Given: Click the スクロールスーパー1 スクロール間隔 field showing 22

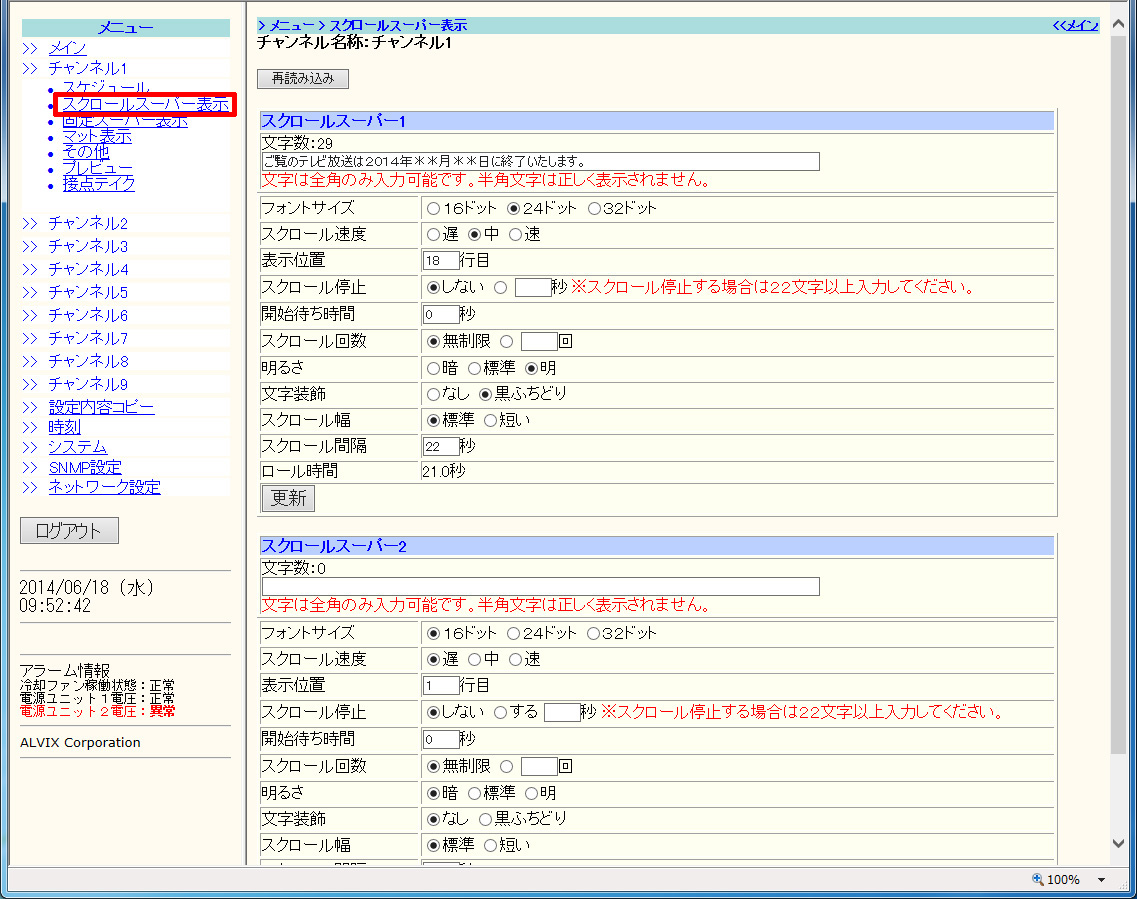Looking at the screenshot, I should (441, 446).
